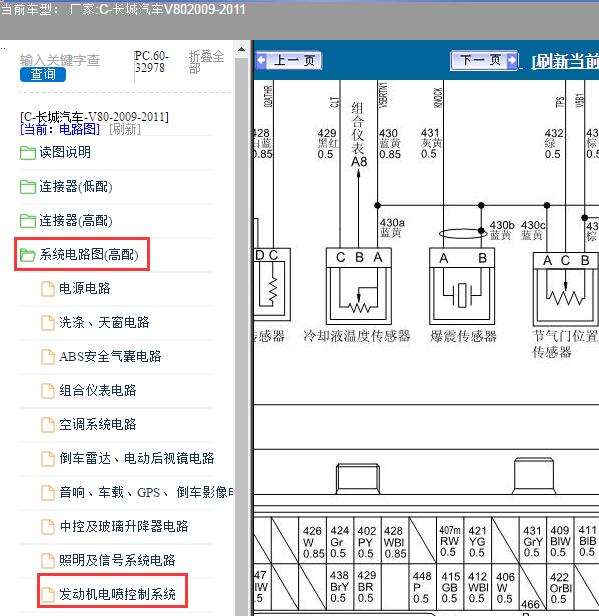Click connector cell 448 P 0.5
Screen dimensions: 599x616
click(x=423, y=587)
